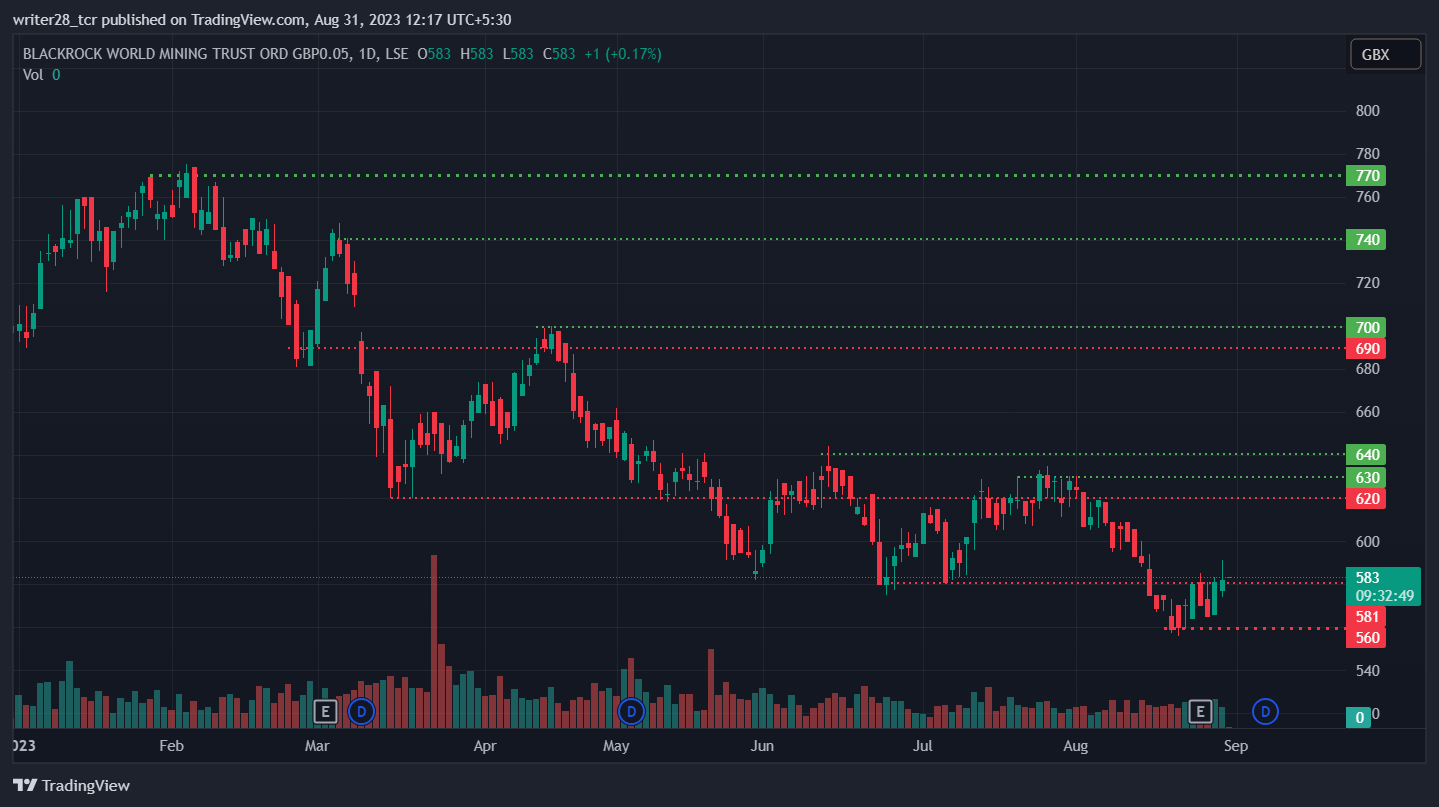The image size is (1439, 807).
Task: Click the D dividend marker near March
Action: point(361,712)
